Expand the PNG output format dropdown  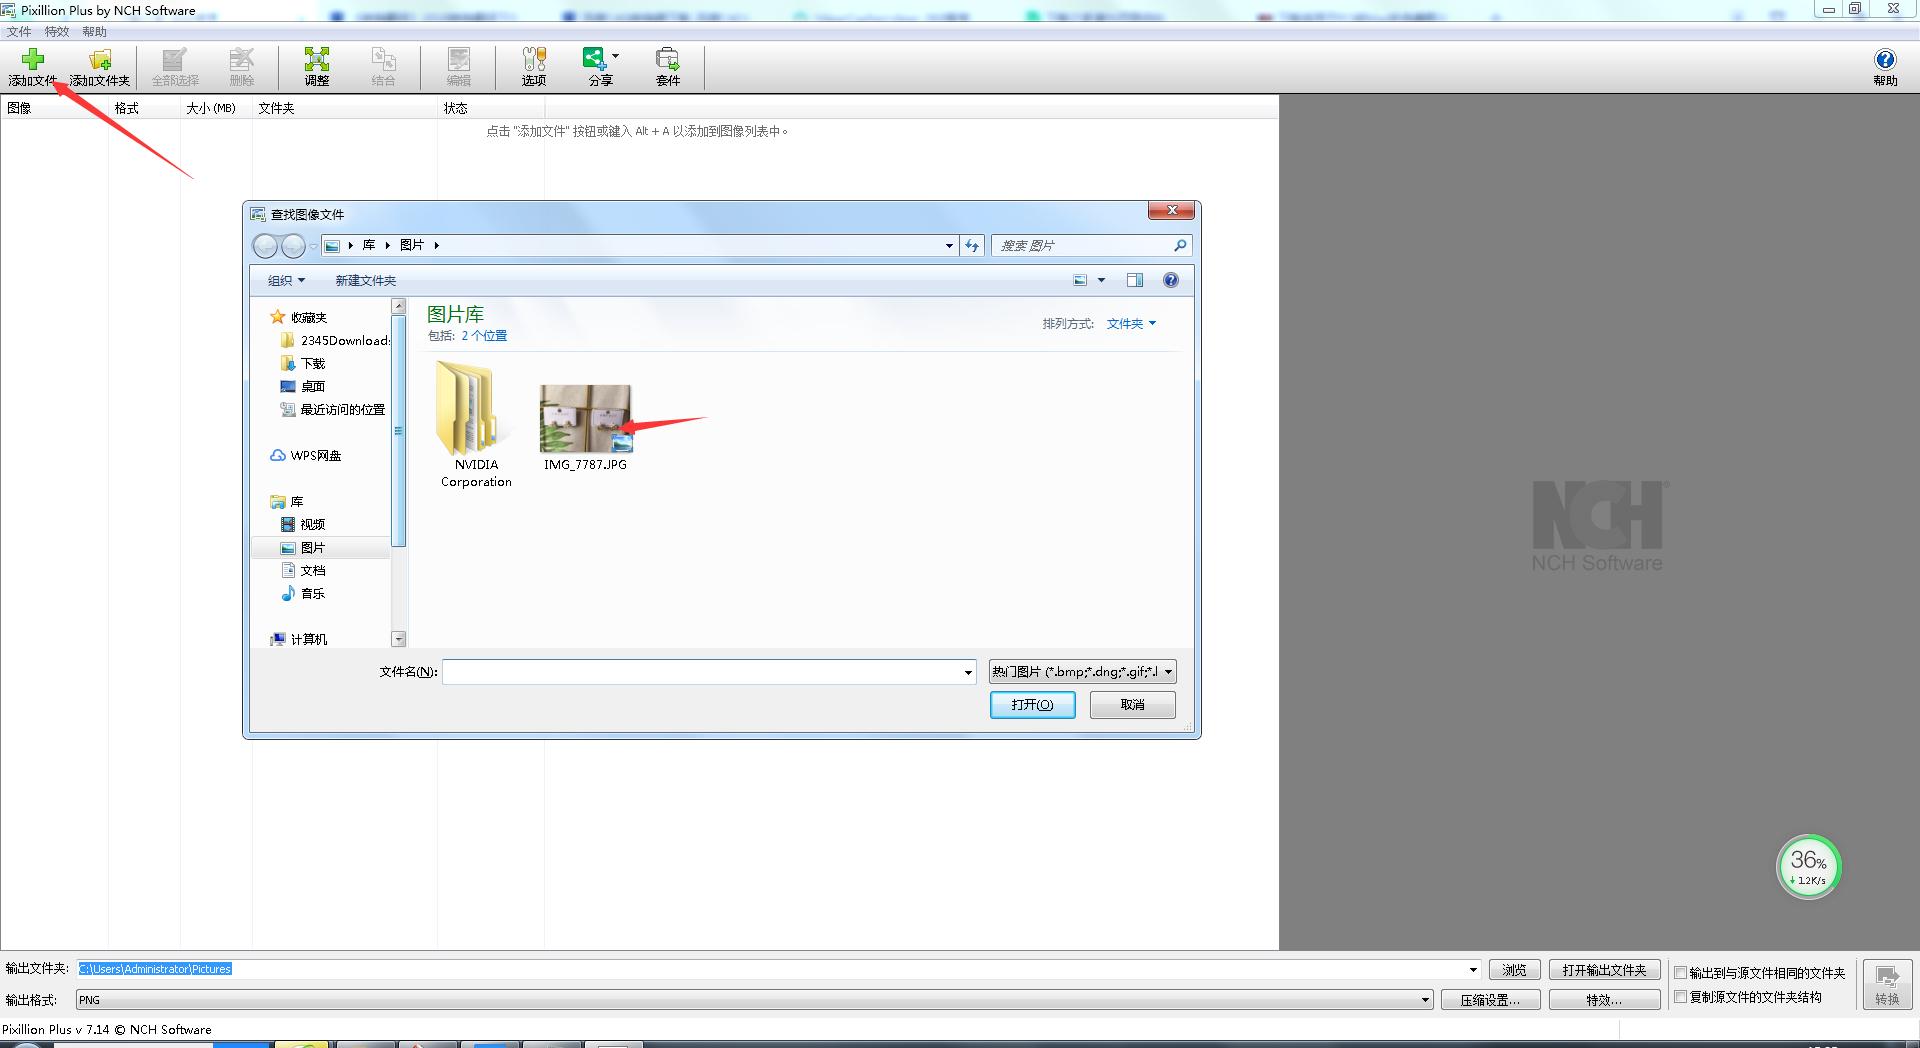click(x=1425, y=1000)
